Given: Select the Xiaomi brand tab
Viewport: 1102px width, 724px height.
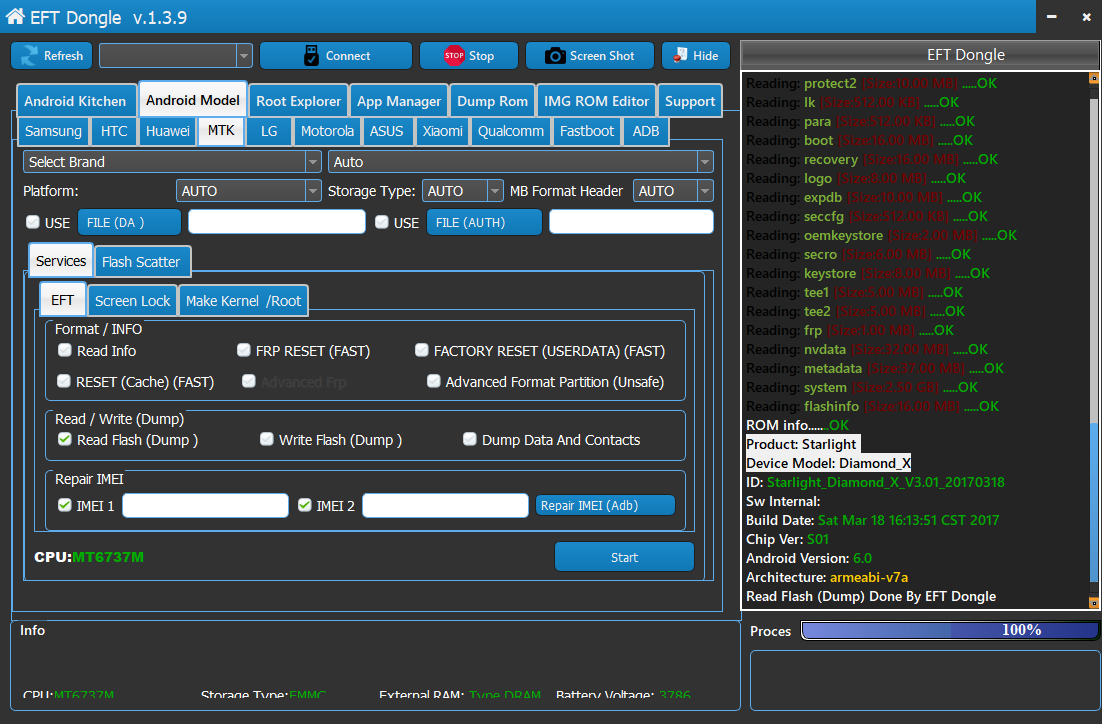Looking at the screenshot, I should (x=443, y=131).
